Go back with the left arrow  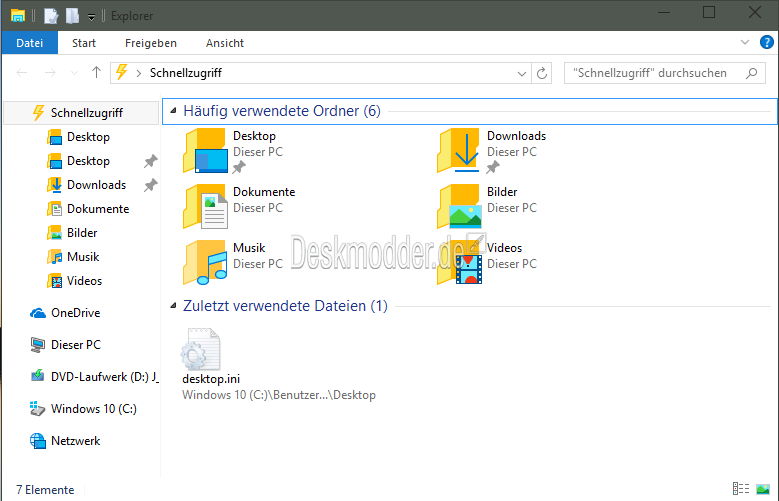[x=22, y=73]
